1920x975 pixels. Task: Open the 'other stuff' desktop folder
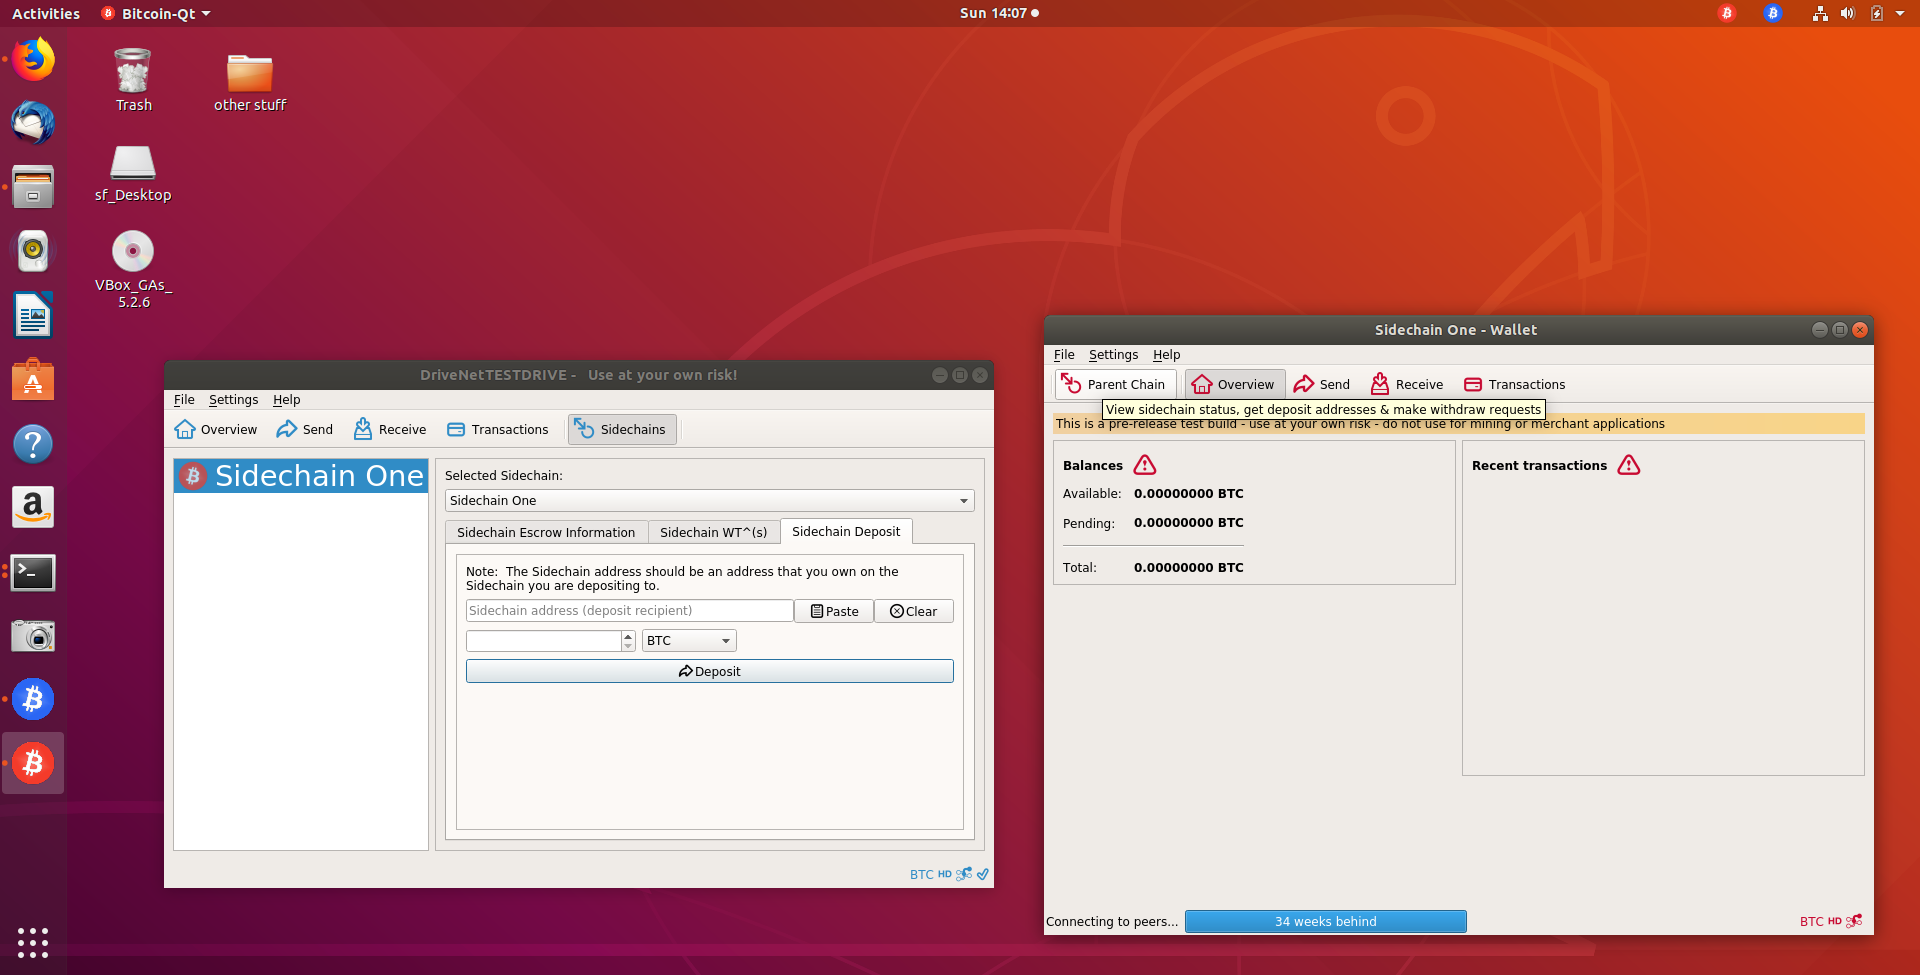(x=250, y=82)
